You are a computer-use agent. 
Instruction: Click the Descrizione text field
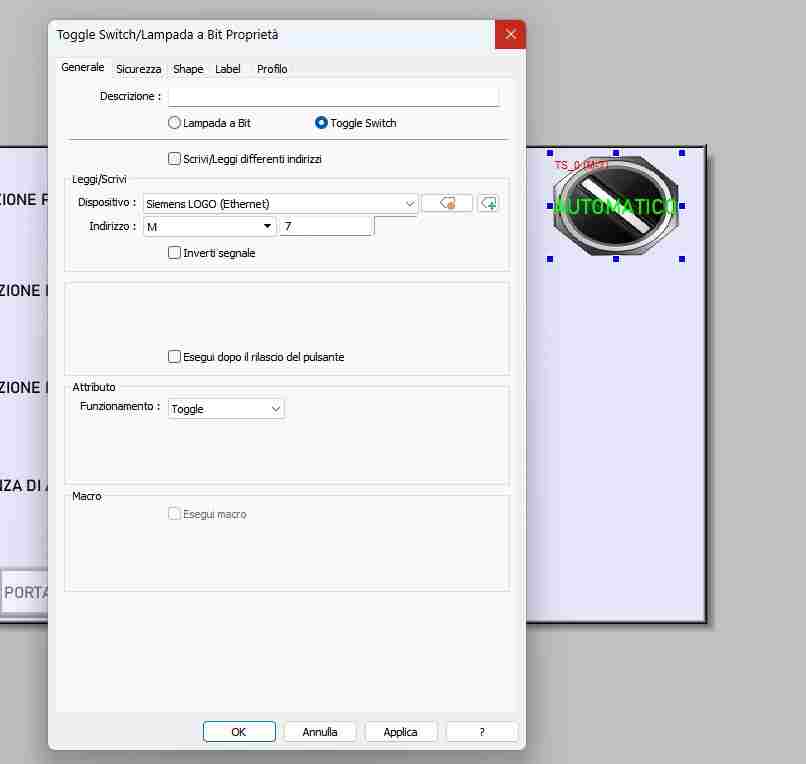coord(333,97)
